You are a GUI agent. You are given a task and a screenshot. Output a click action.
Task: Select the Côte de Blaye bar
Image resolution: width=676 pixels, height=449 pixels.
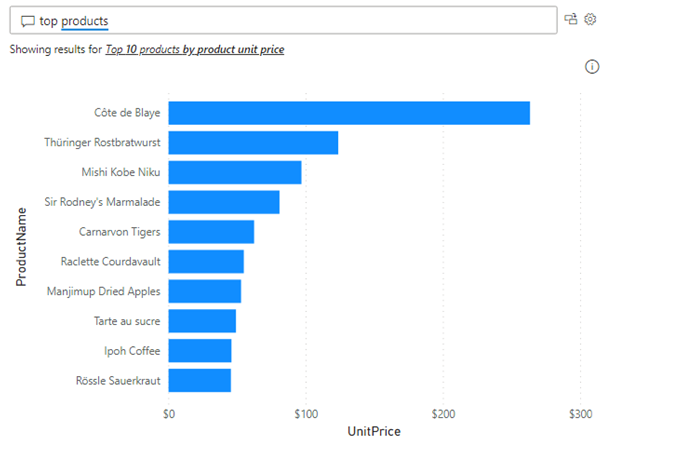tap(349, 113)
